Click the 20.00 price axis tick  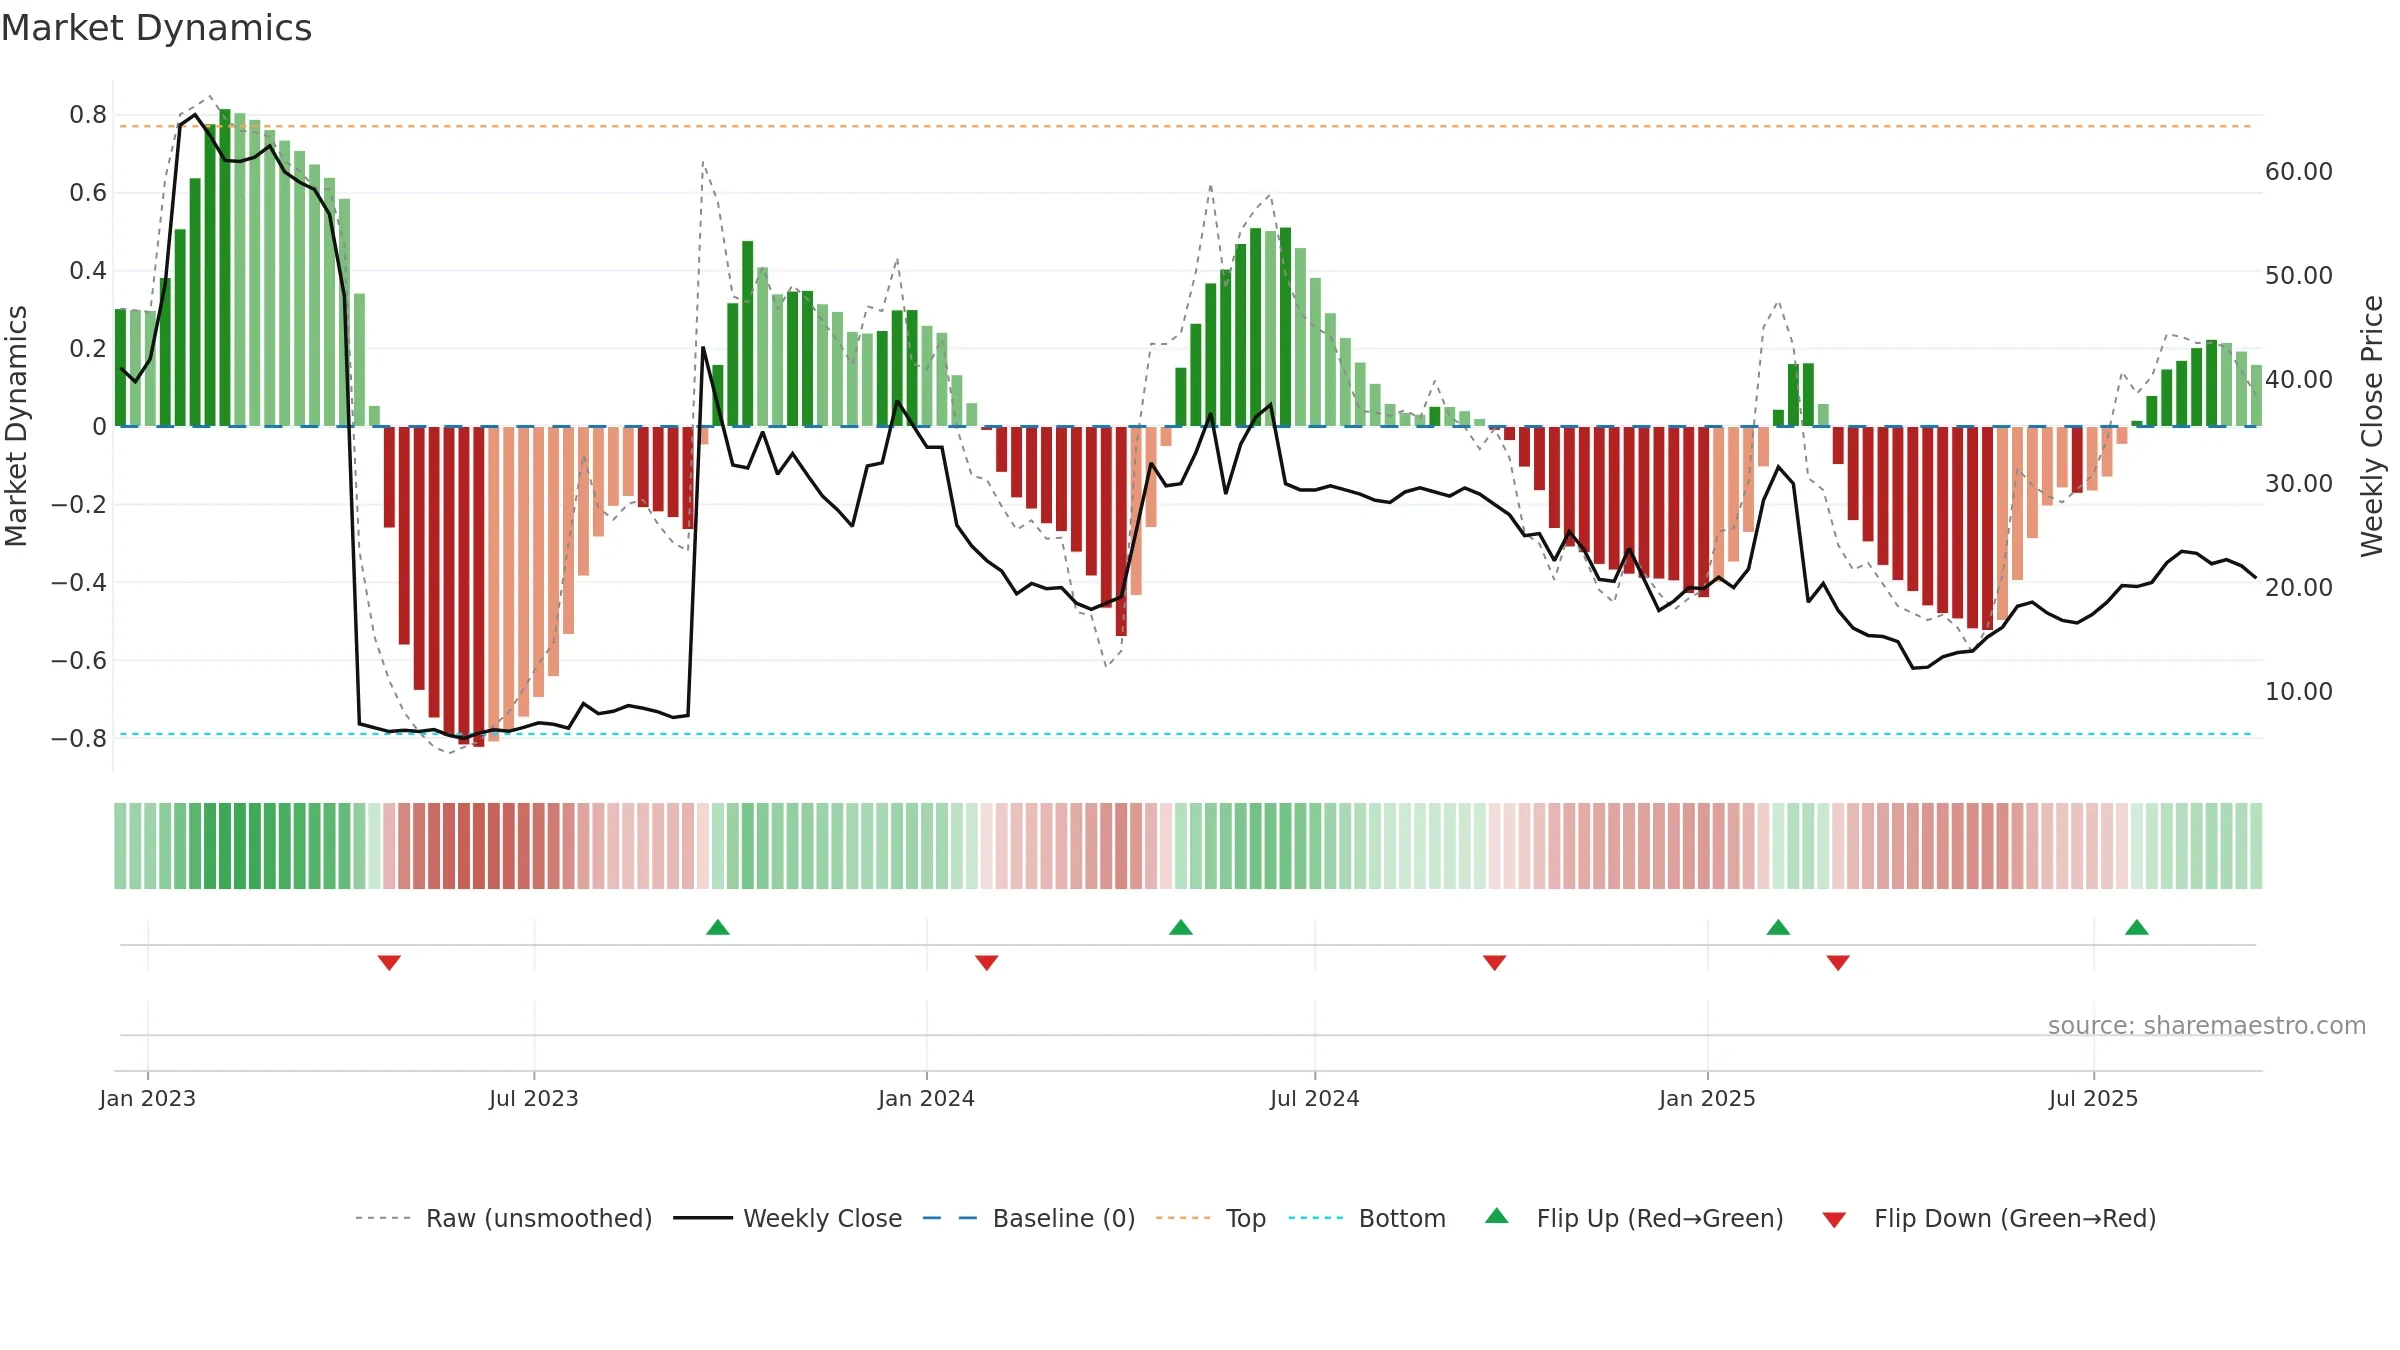pos(2299,587)
